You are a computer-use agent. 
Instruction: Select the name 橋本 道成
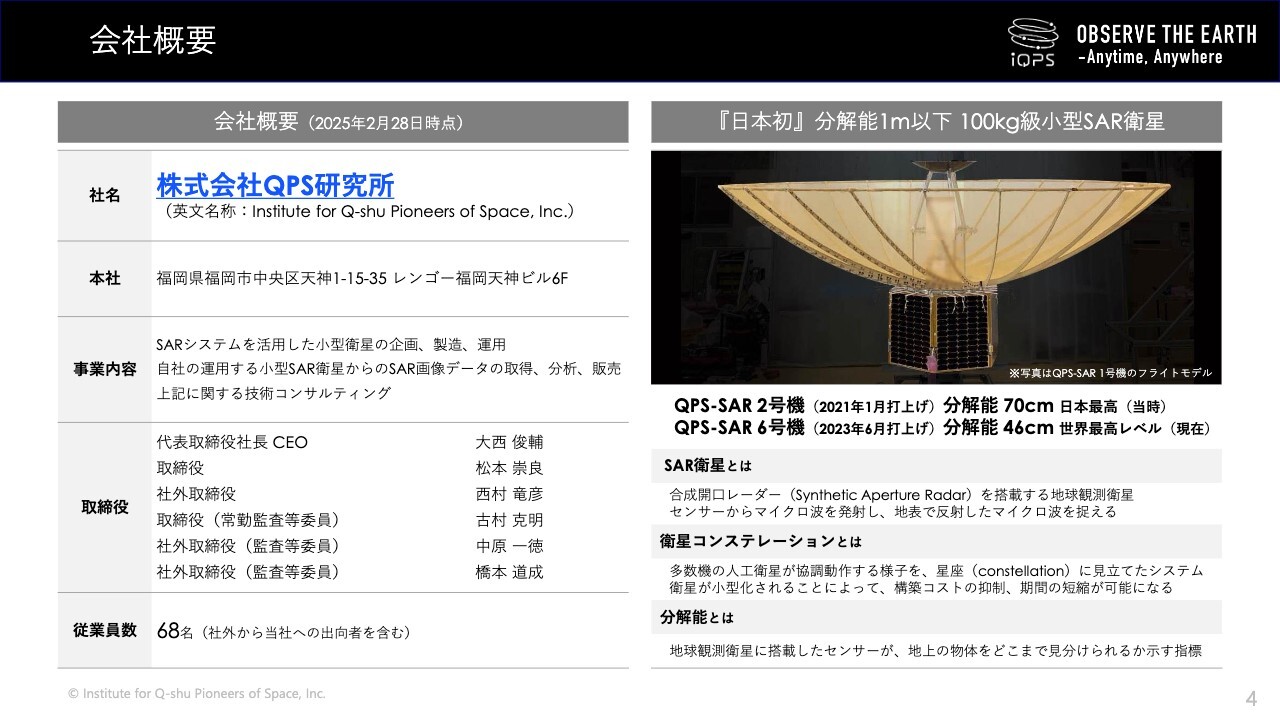click(x=509, y=572)
